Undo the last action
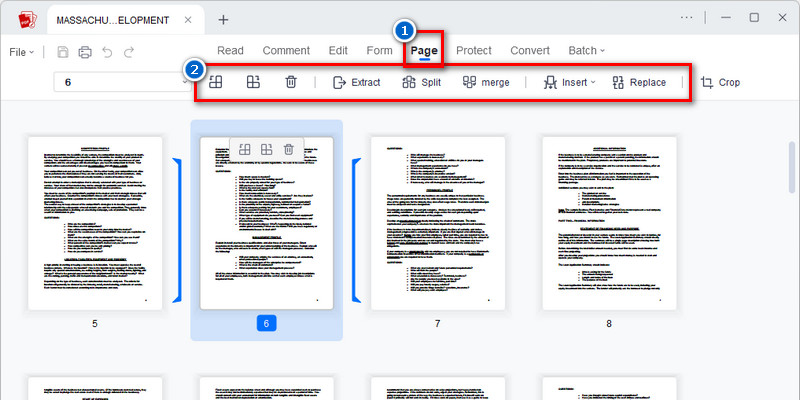Viewport: 800px width, 400px height. [x=107, y=52]
